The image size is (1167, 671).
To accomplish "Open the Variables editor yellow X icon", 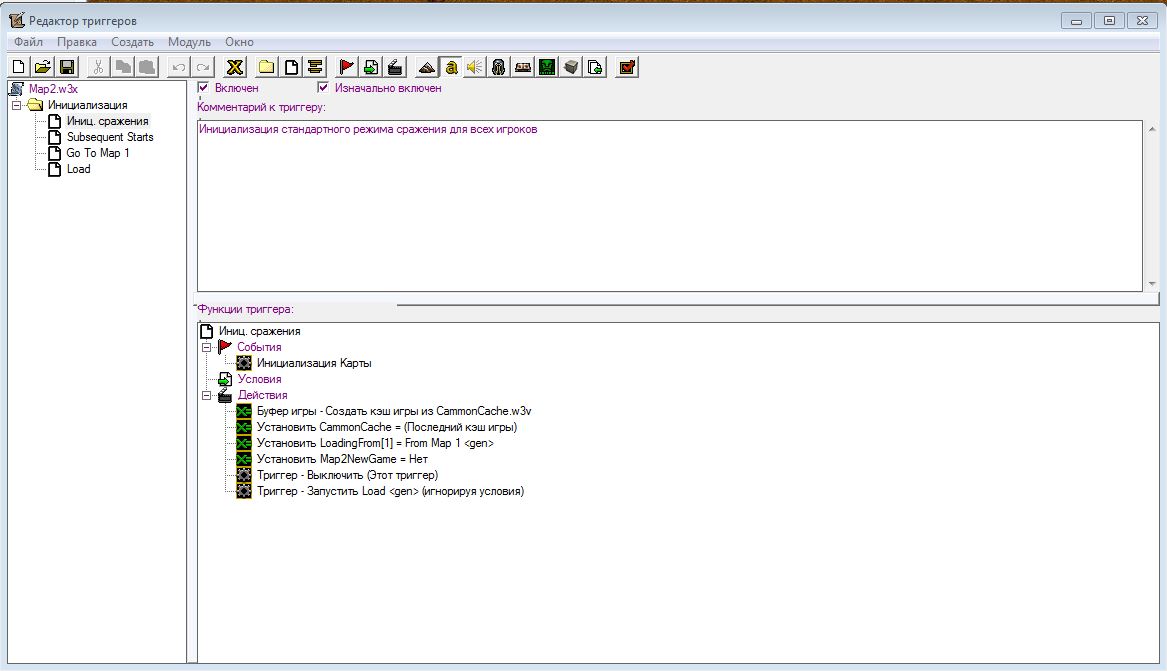I will pyautogui.click(x=234, y=68).
